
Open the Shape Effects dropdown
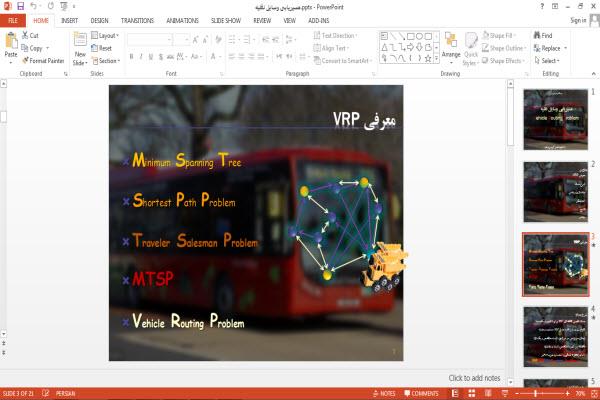click(x=503, y=60)
